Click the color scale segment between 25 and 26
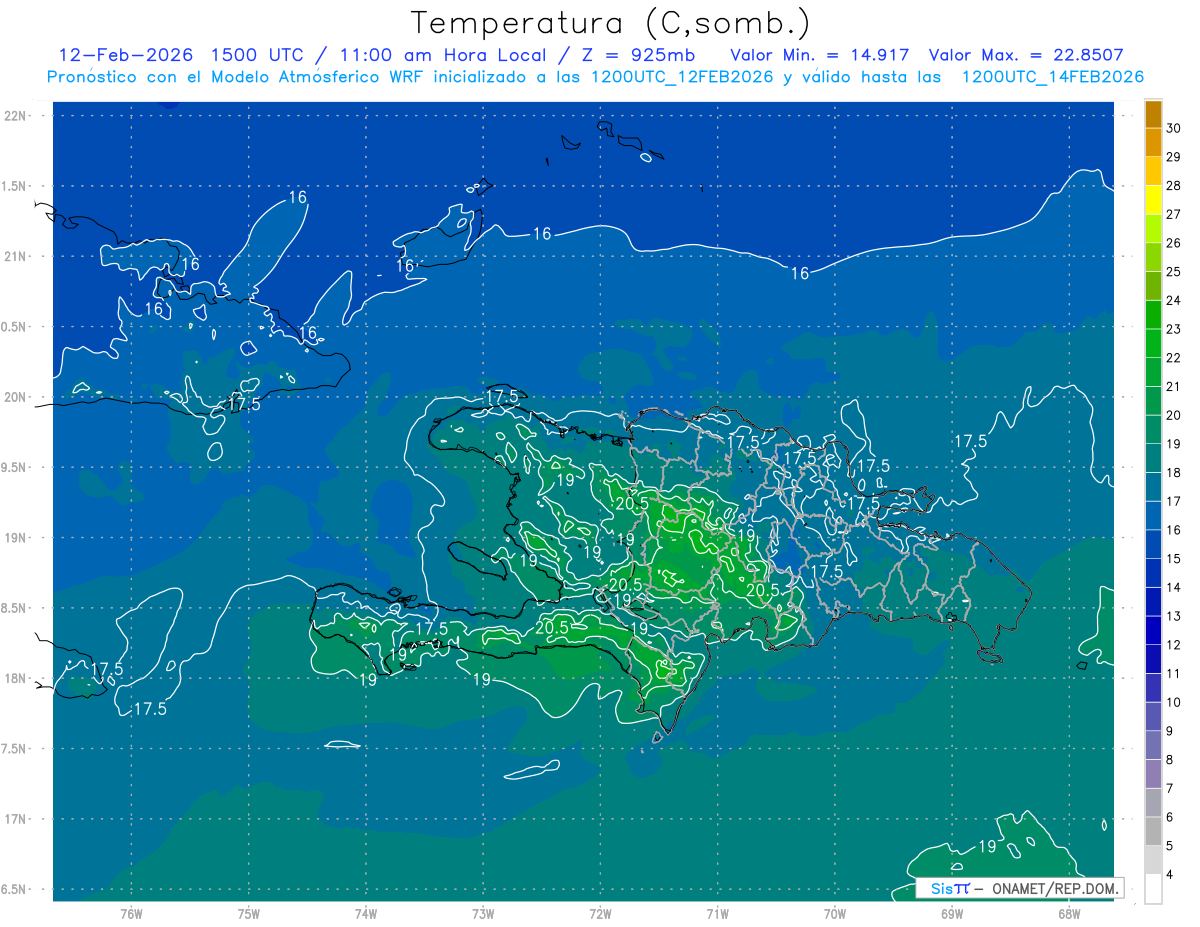This screenshot has width=1200, height=927. [x=1153, y=258]
